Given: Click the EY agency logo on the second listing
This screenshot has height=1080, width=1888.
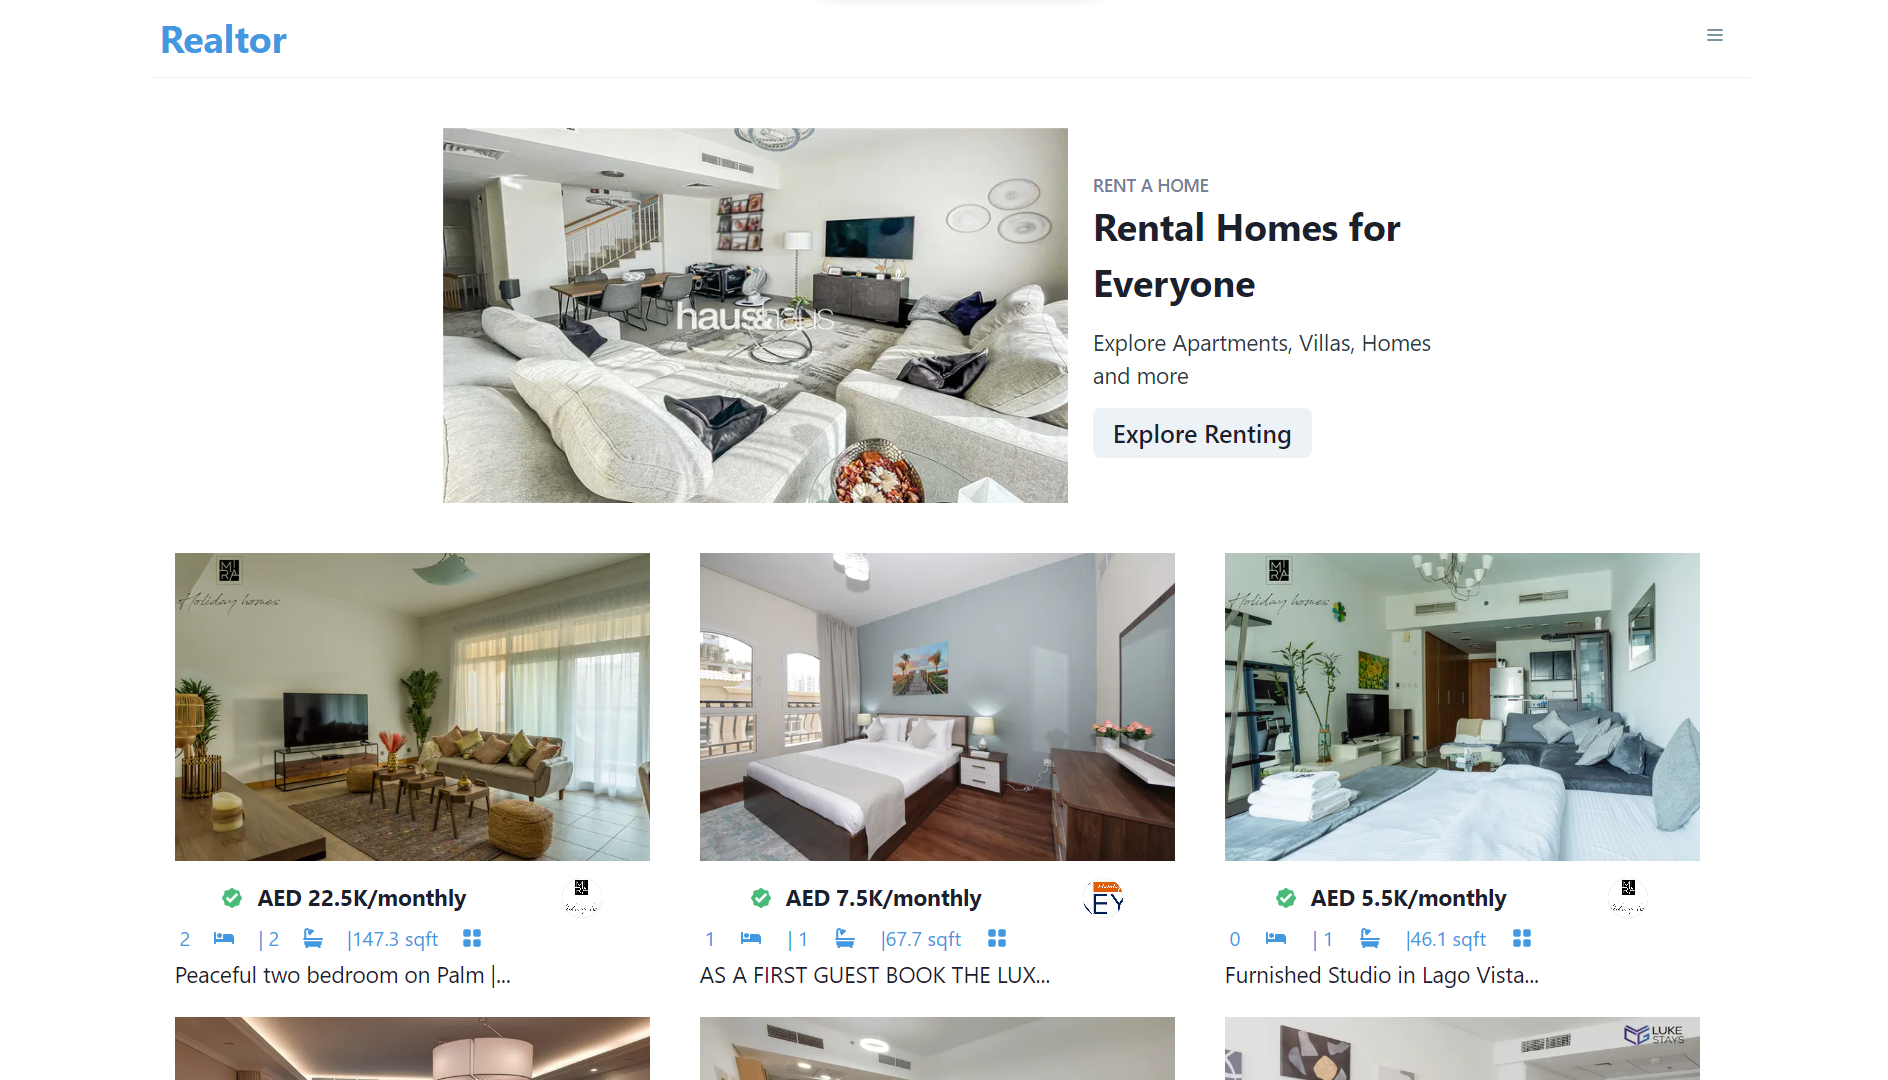Looking at the screenshot, I should pos(1104,898).
